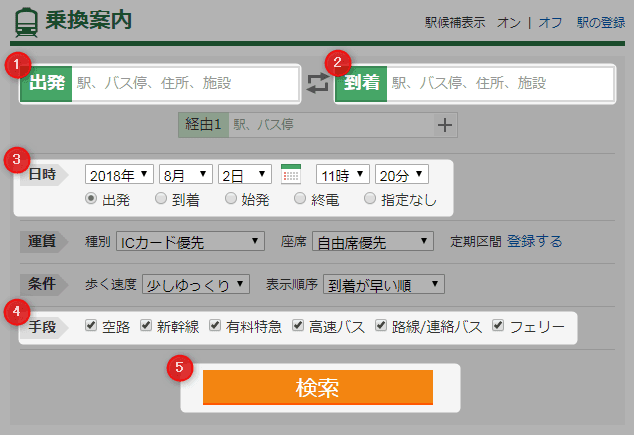
Task: Select the 到着 radio button
Action: click(161, 199)
